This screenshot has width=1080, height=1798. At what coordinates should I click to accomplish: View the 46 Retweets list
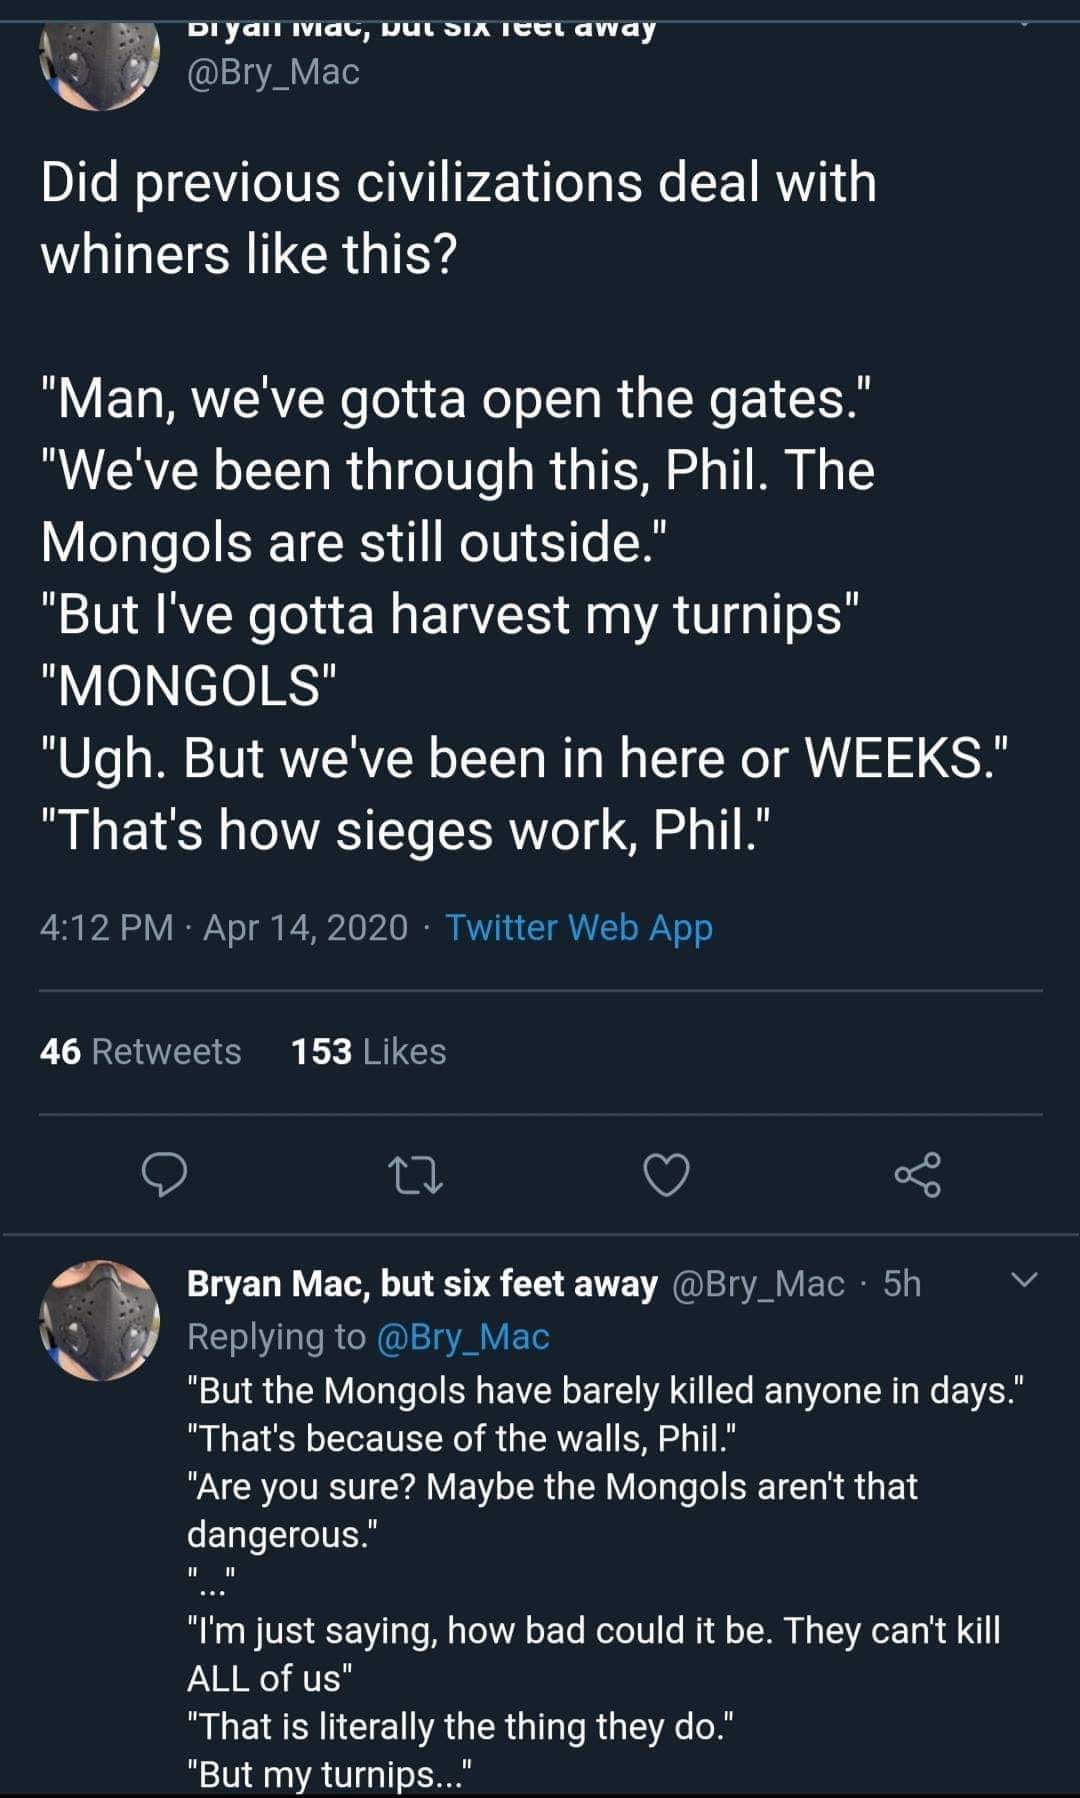click(x=141, y=1052)
